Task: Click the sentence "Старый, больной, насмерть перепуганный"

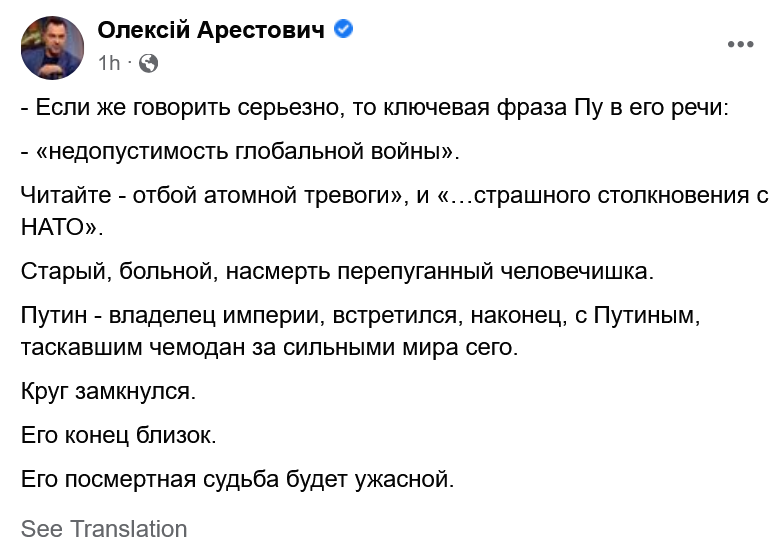Action: (337, 271)
